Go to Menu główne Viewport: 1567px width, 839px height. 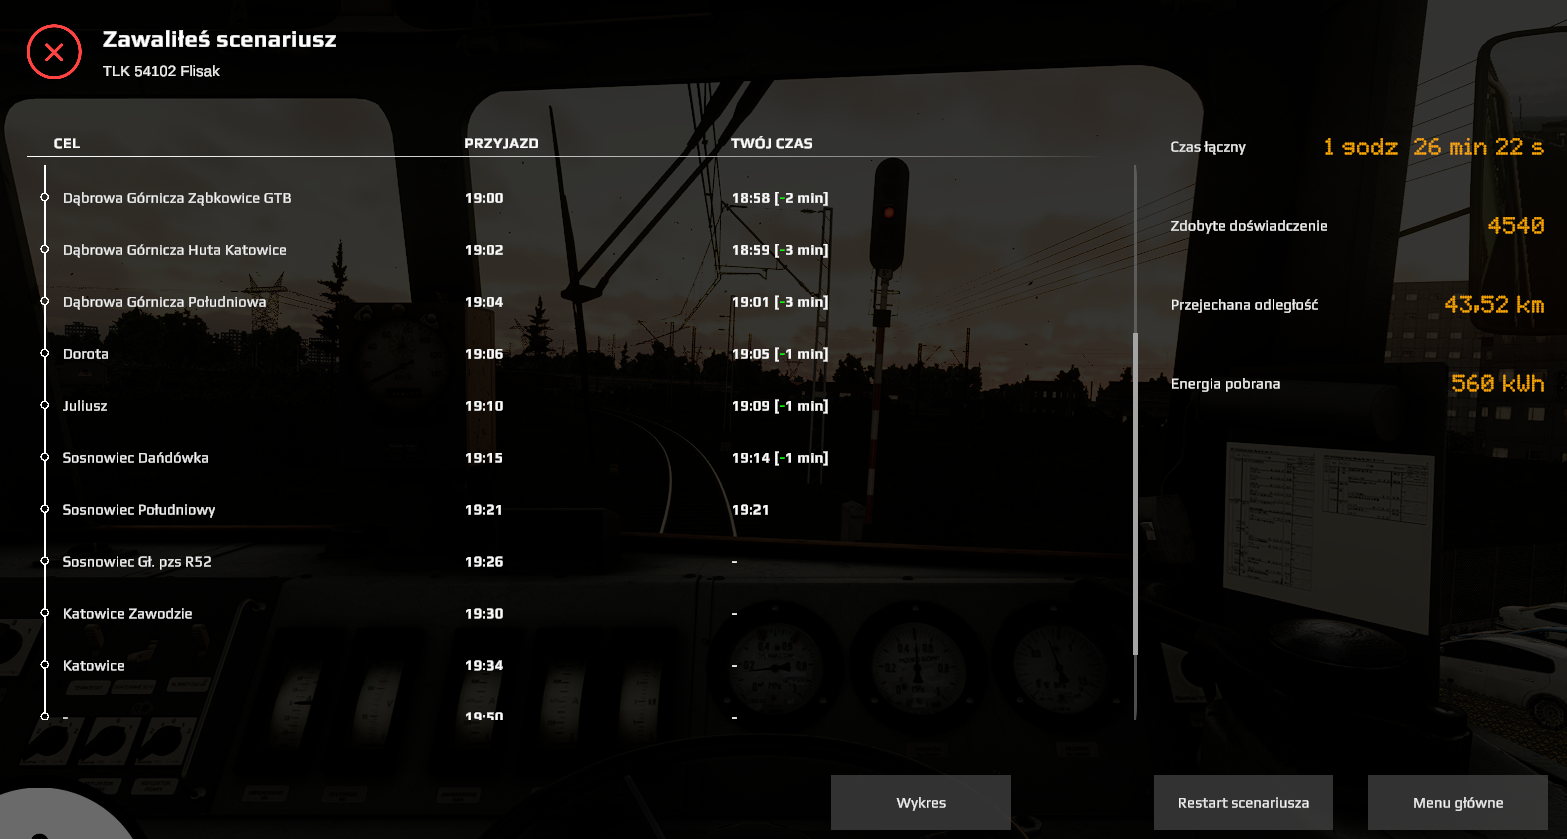click(1458, 802)
